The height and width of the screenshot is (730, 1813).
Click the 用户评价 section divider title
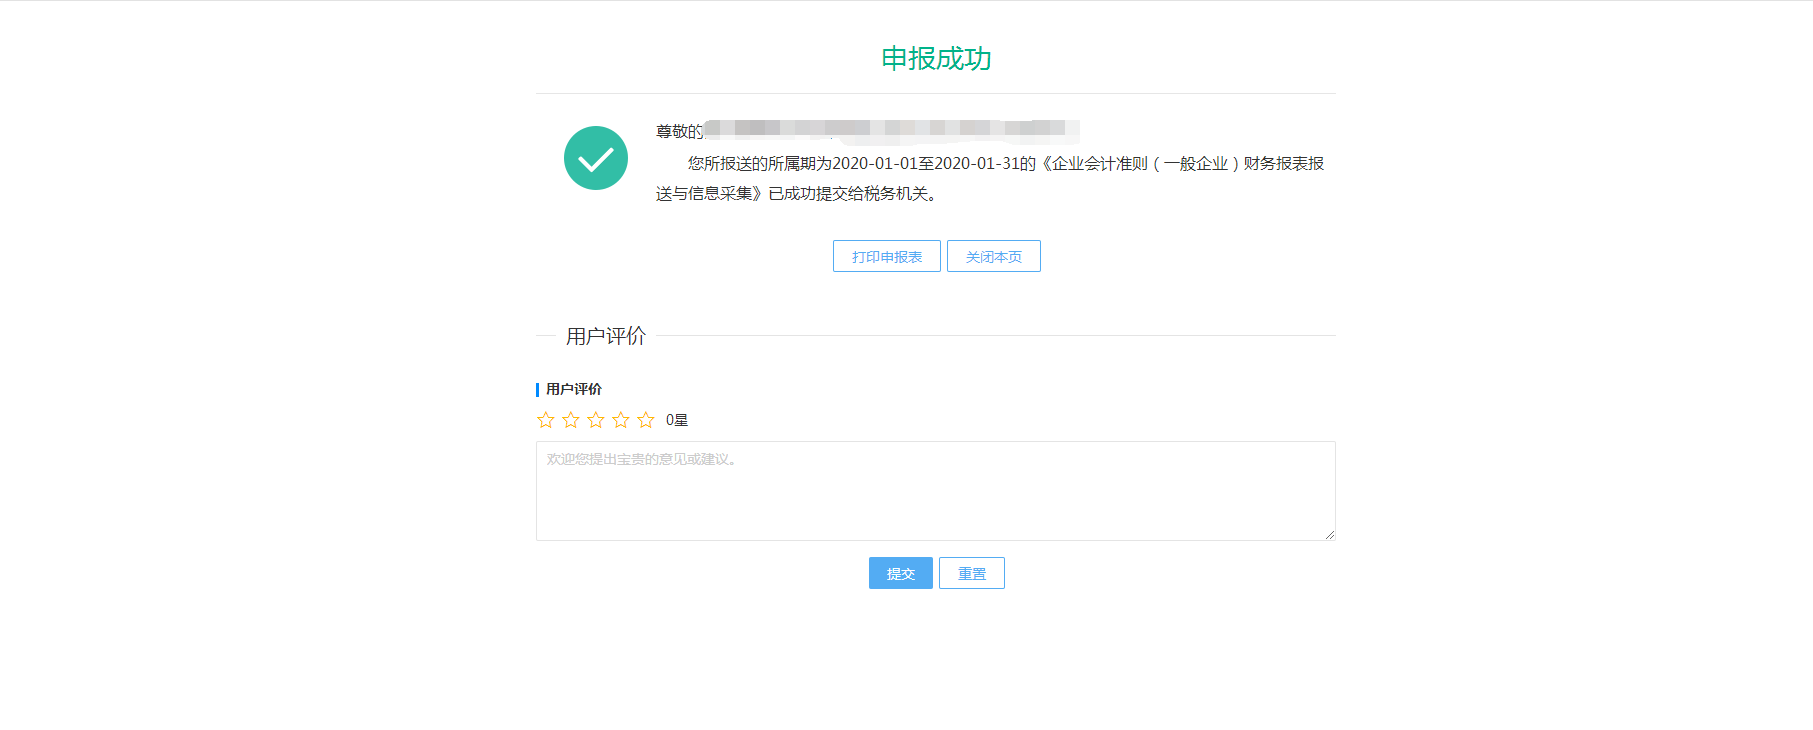point(606,336)
